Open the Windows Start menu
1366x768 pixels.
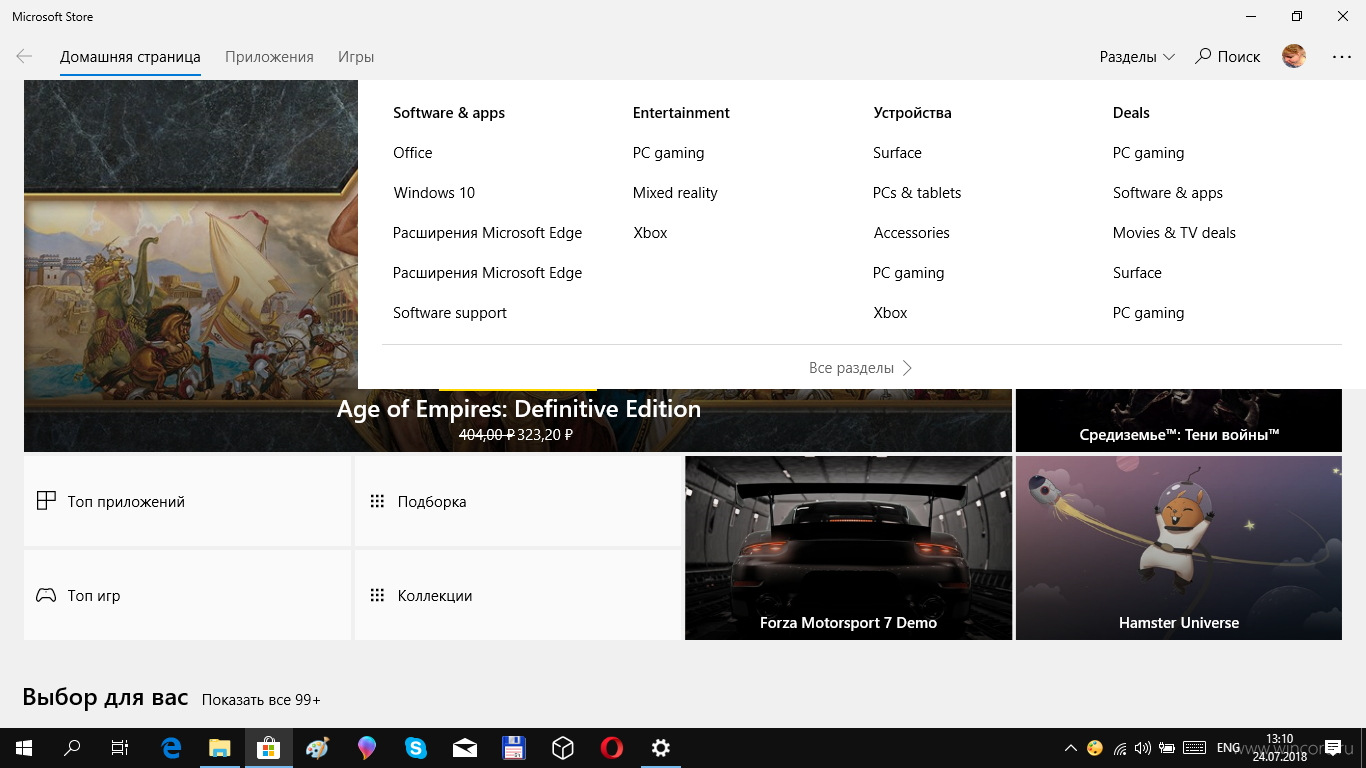24,747
